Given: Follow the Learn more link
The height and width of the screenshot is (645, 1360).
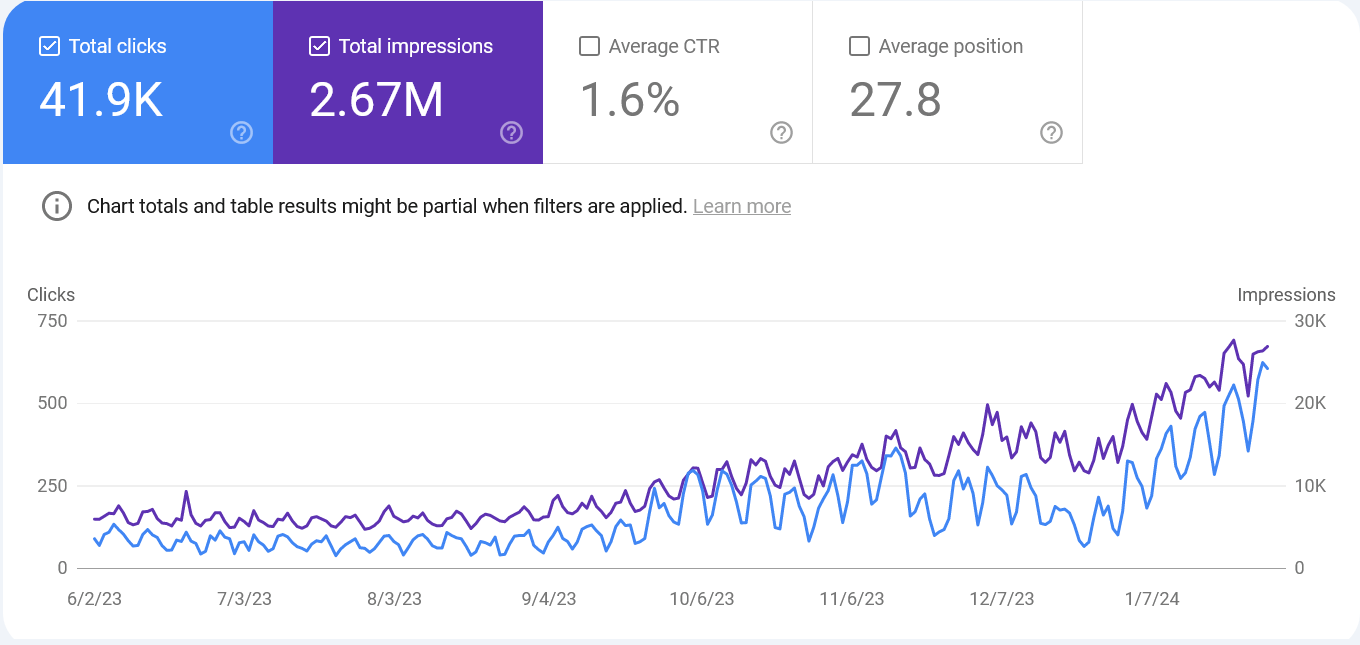Looking at the screenshot, I should point(741,206).
